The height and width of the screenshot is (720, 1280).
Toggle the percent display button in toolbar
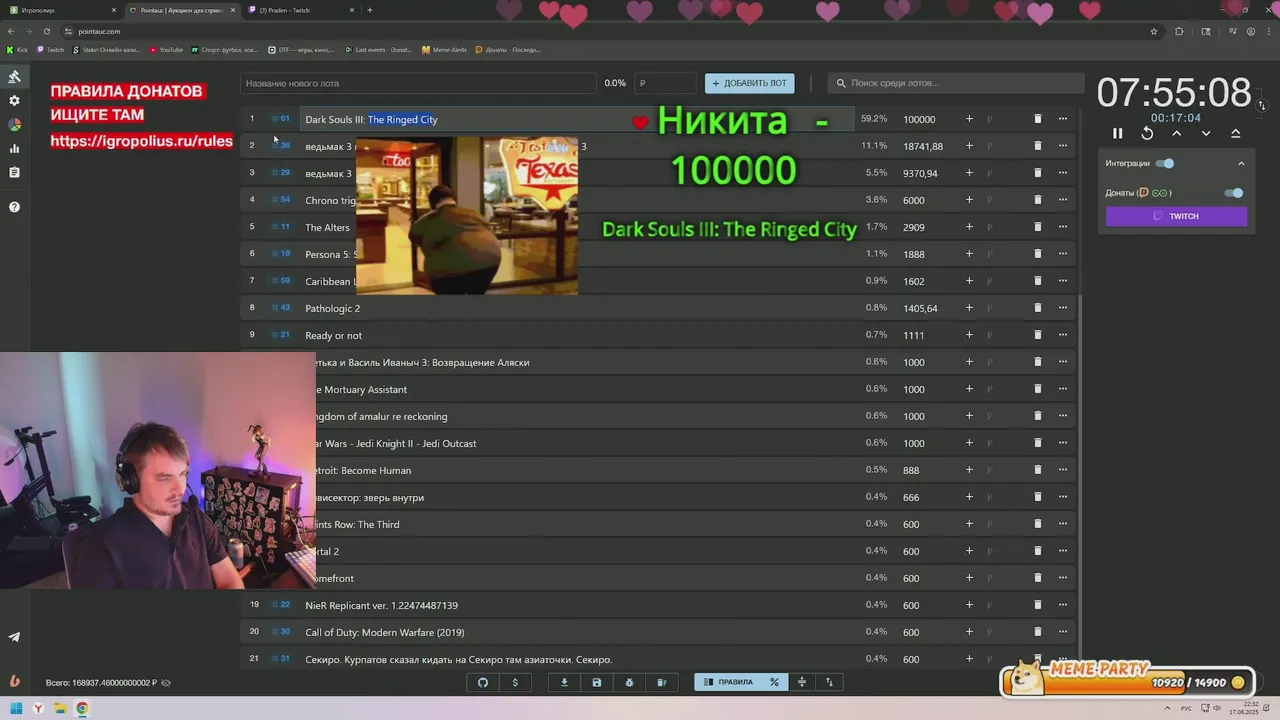774,682
